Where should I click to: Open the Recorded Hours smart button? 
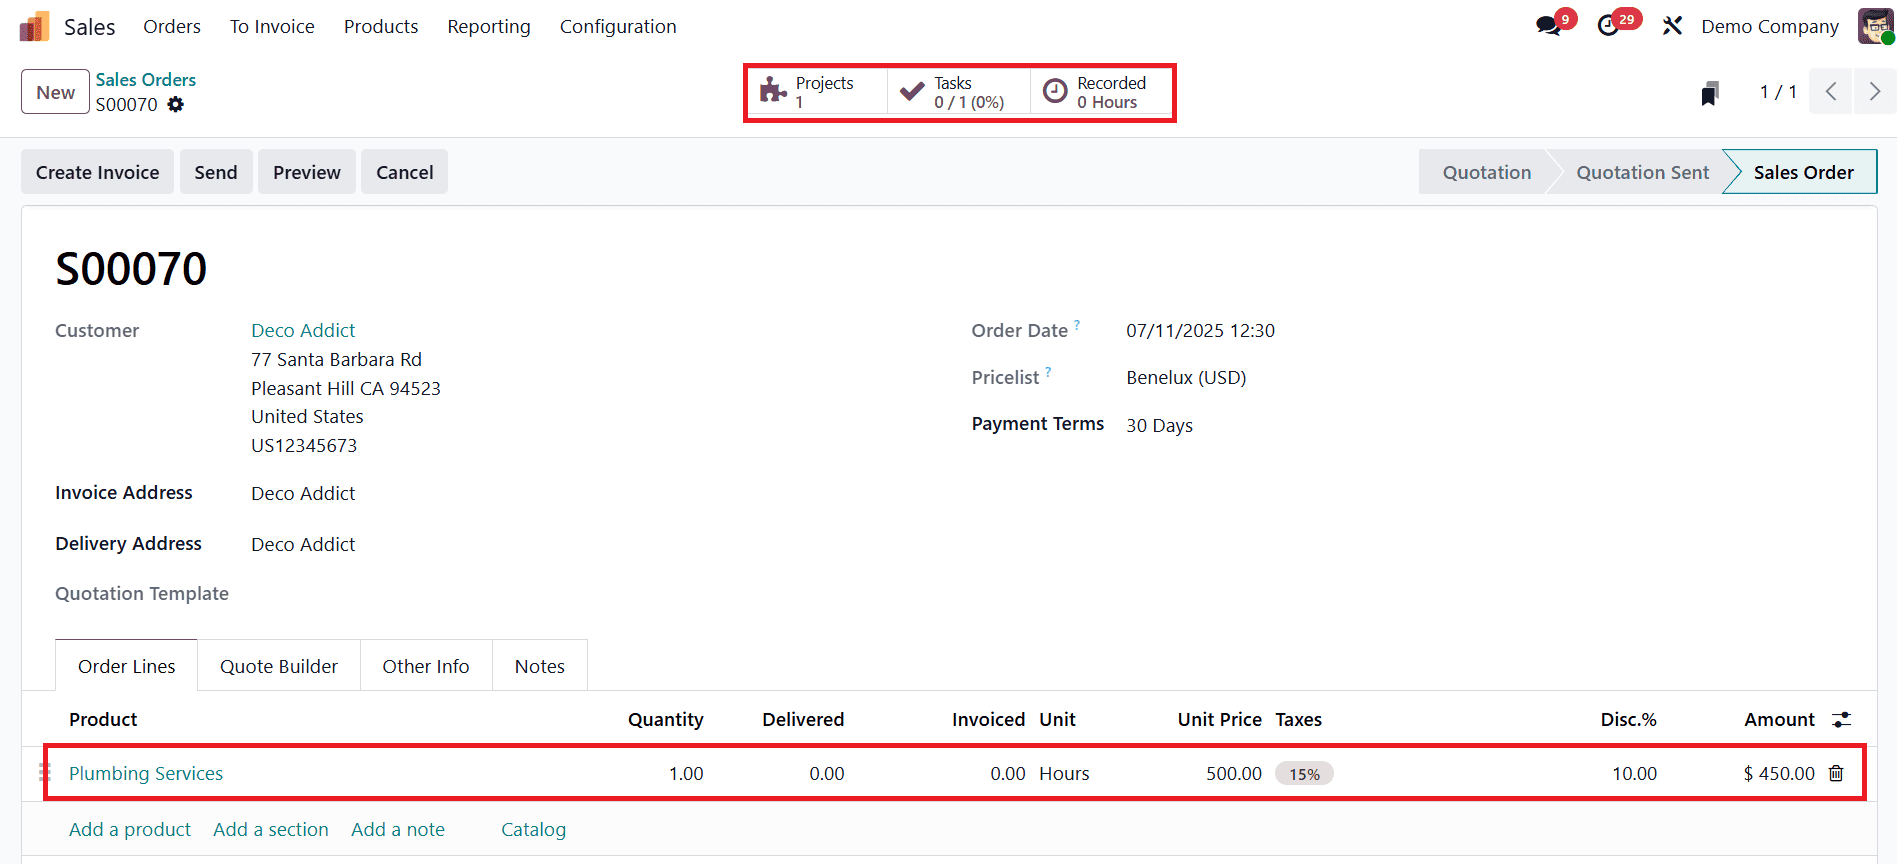tap(1101, 92)
